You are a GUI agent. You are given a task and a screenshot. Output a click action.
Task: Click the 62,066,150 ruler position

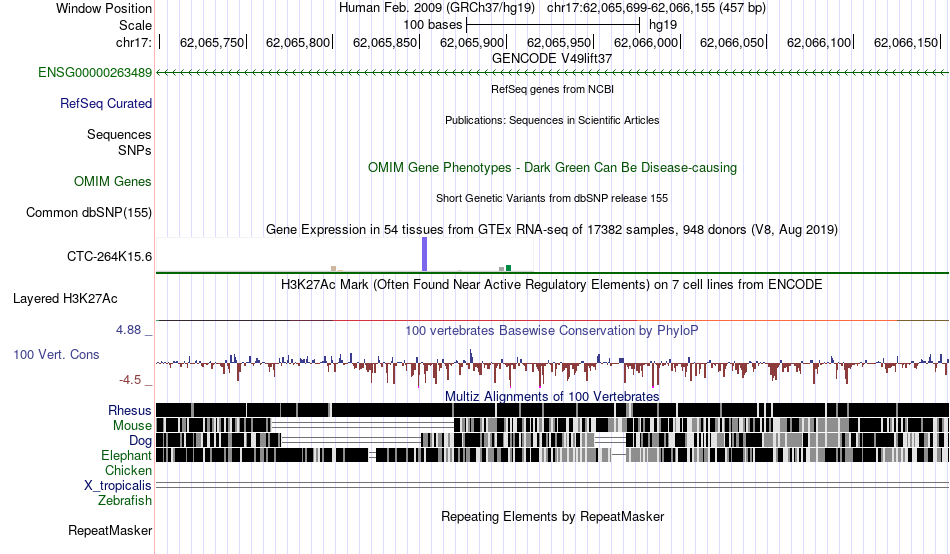(x=906, y=42)
